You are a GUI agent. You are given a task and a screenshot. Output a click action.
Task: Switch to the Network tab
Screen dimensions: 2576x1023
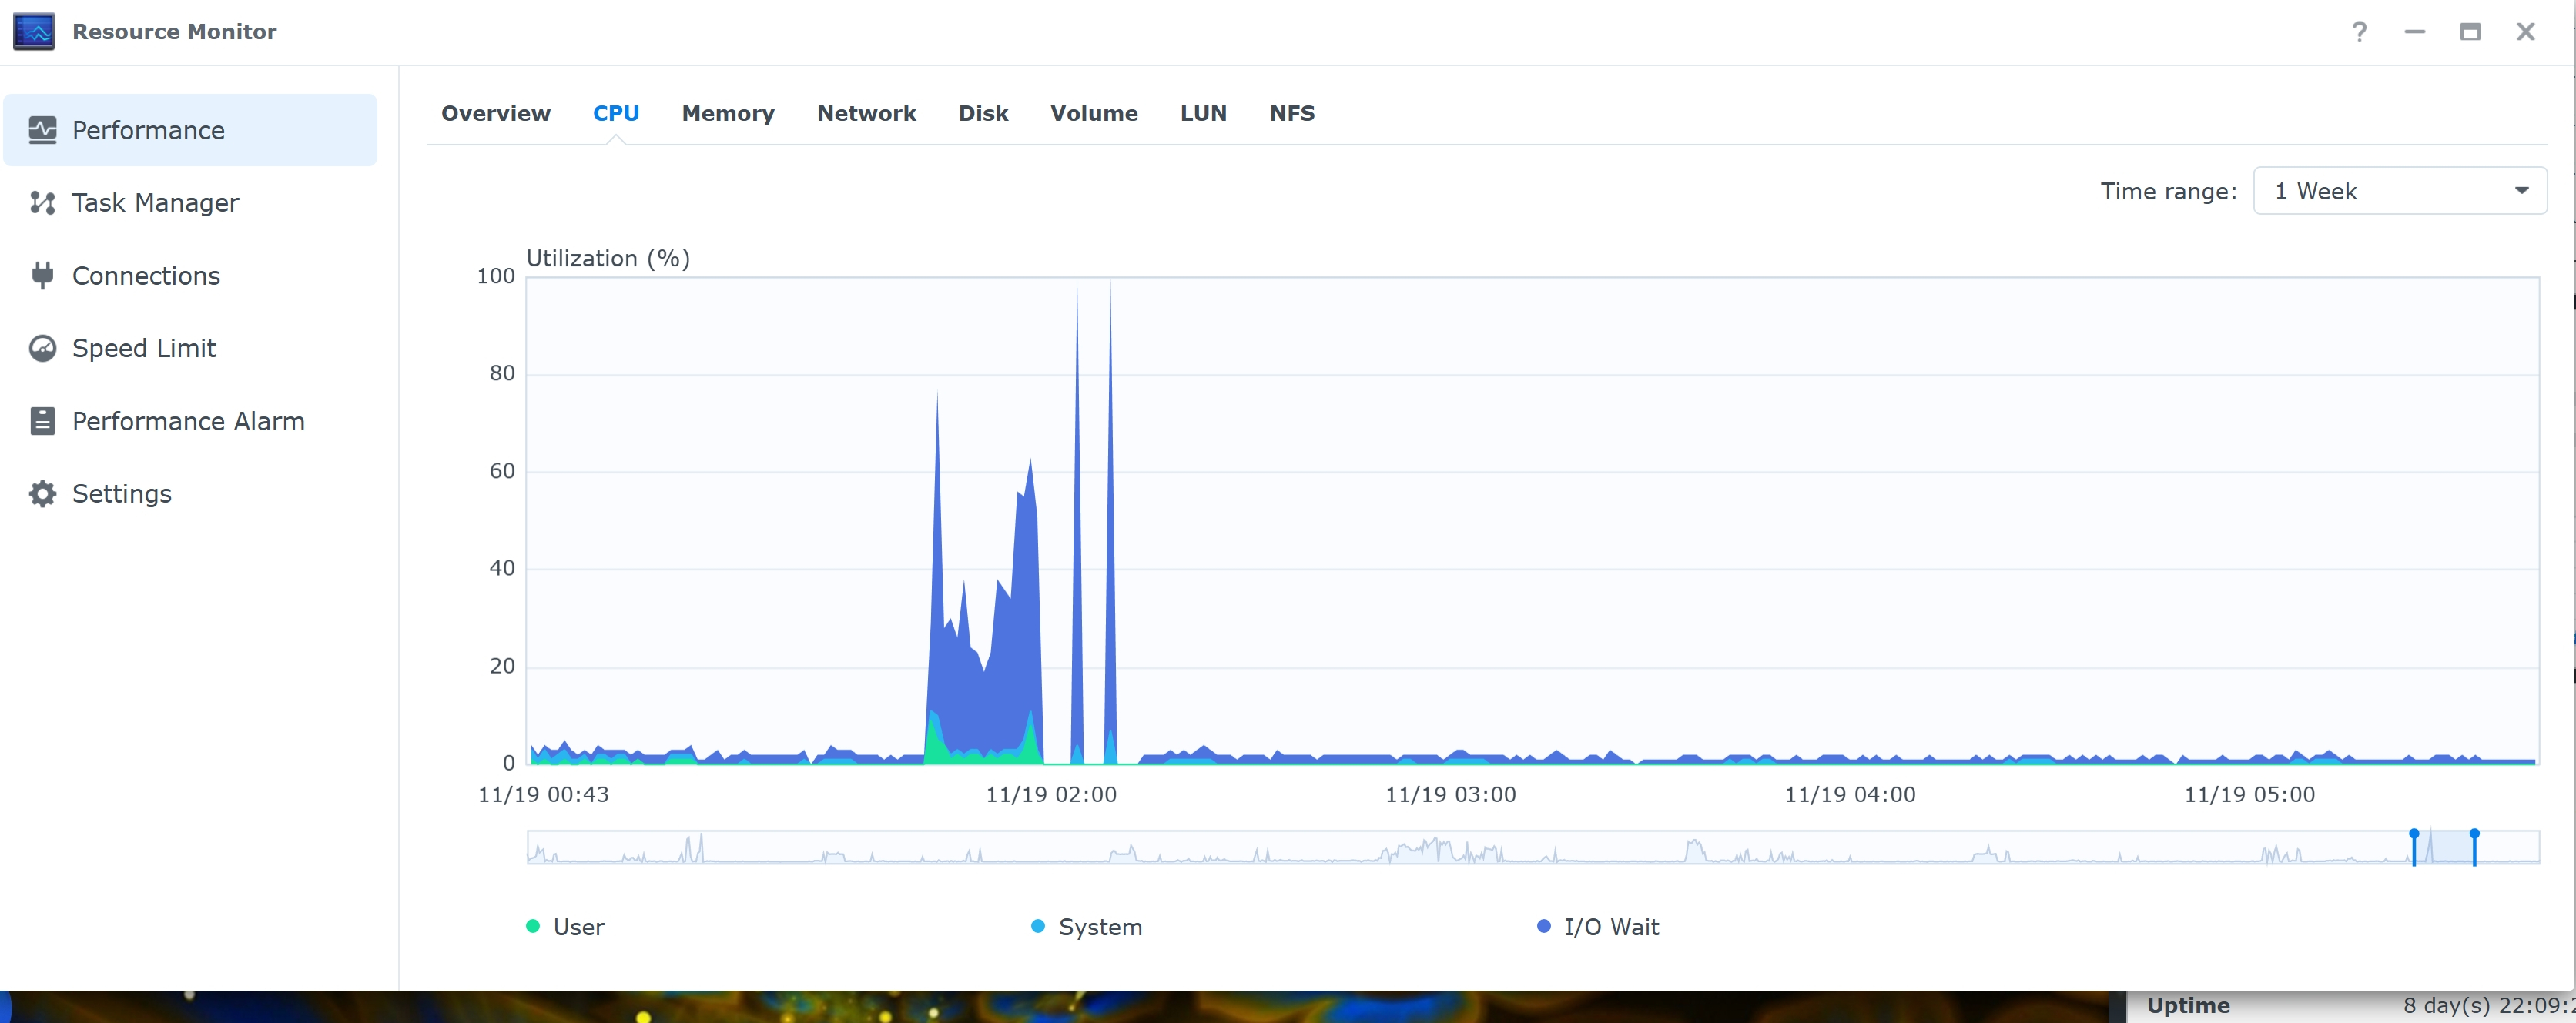click(x=866, y=113)
